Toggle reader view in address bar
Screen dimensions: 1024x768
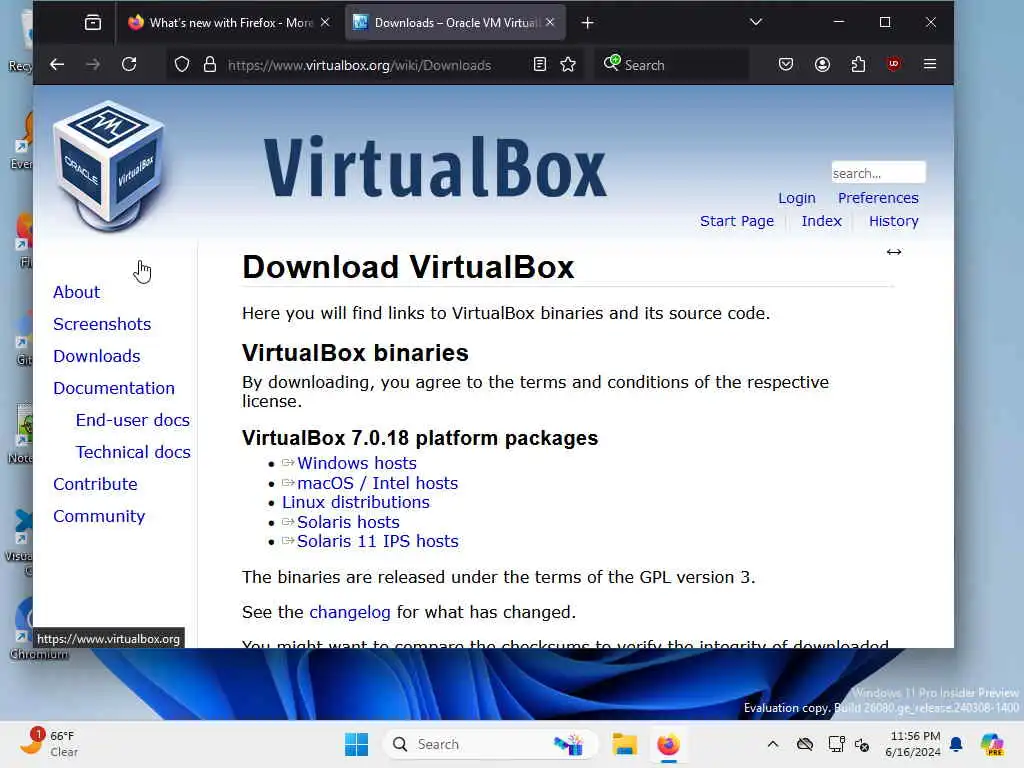(x=539, y=64)
